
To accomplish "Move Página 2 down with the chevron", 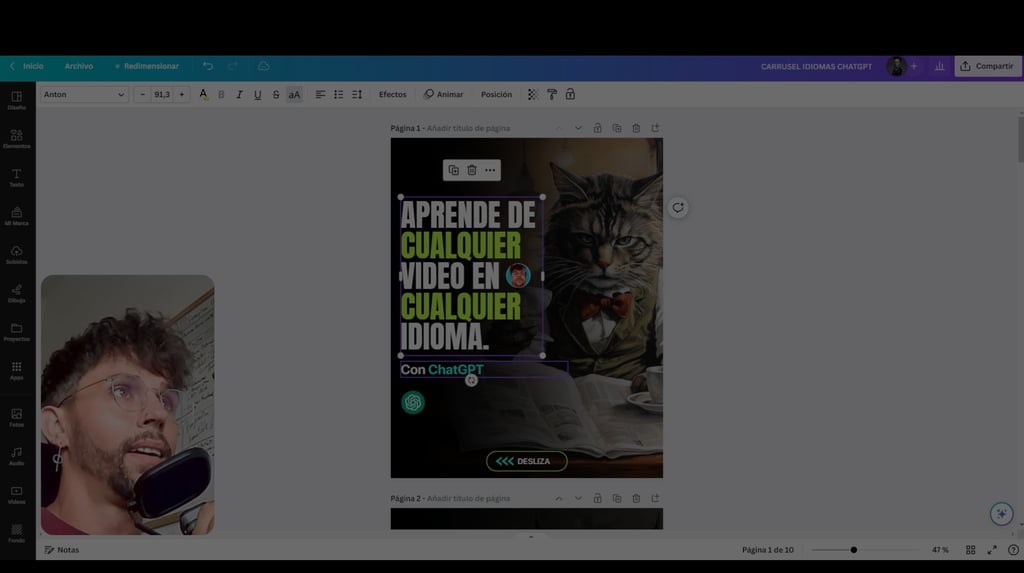I will pyautogui.click(x=578, y=499).
